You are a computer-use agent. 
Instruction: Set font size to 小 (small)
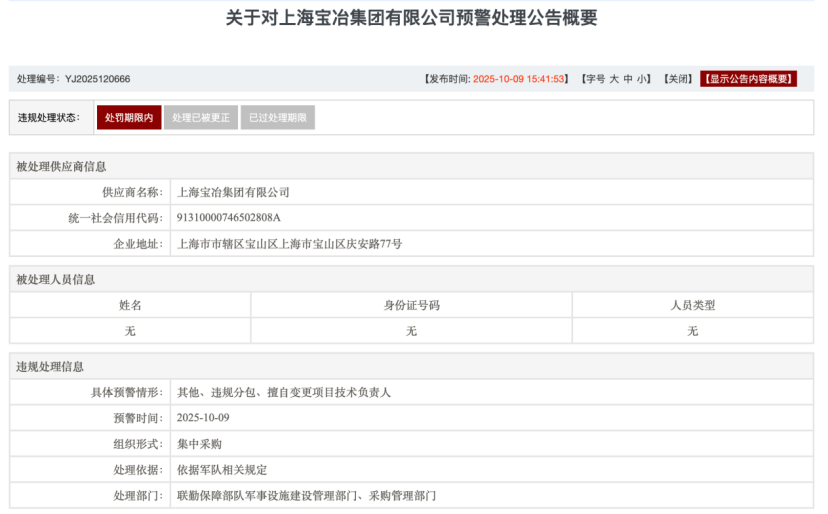(643, 79)
